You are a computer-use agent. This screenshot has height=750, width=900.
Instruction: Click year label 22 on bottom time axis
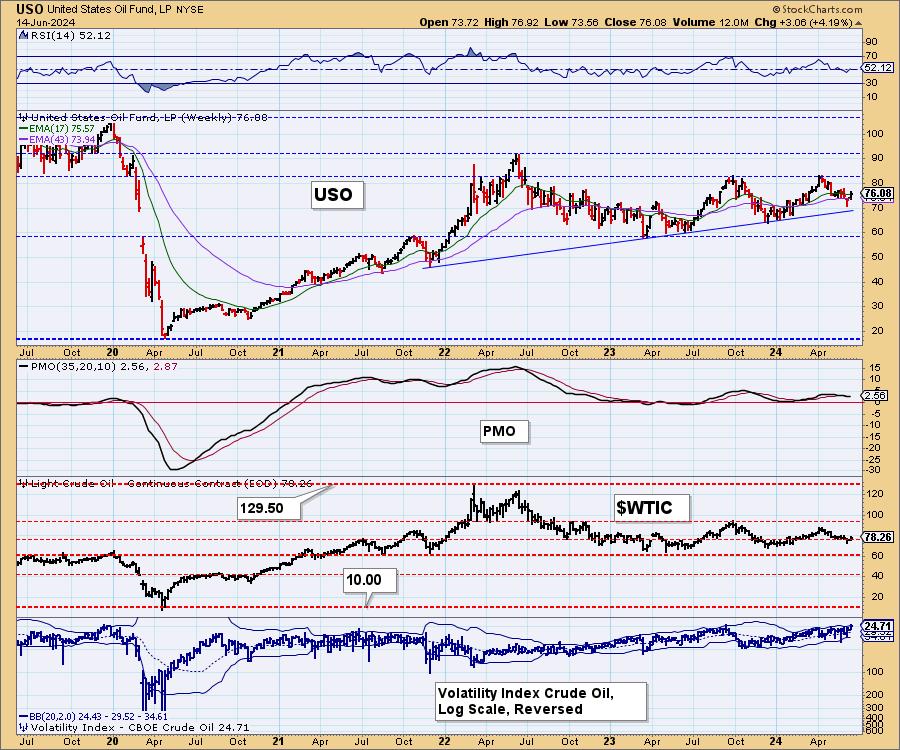[x=443, y=740]
